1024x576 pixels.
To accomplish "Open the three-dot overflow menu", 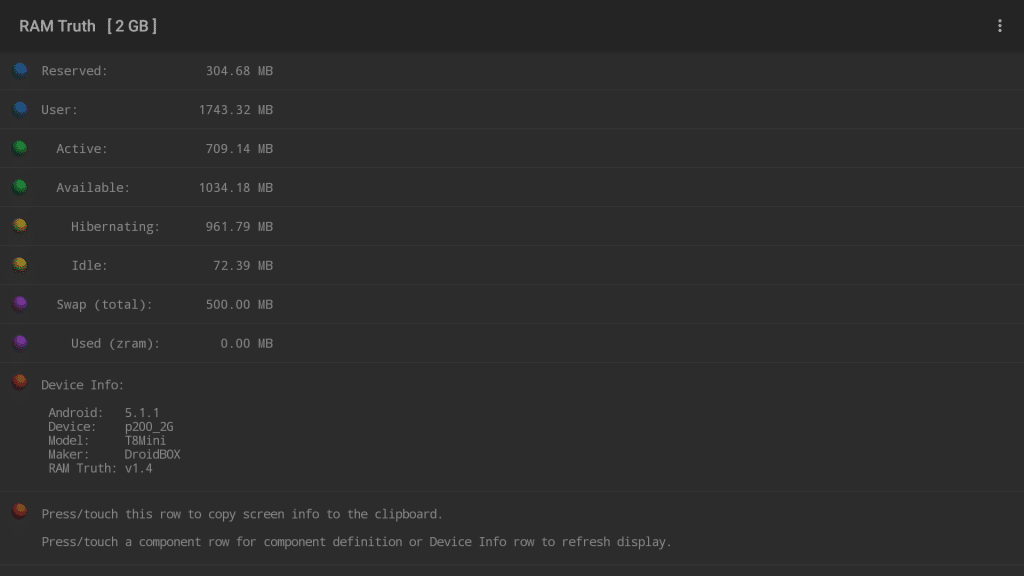I will 999,26.
